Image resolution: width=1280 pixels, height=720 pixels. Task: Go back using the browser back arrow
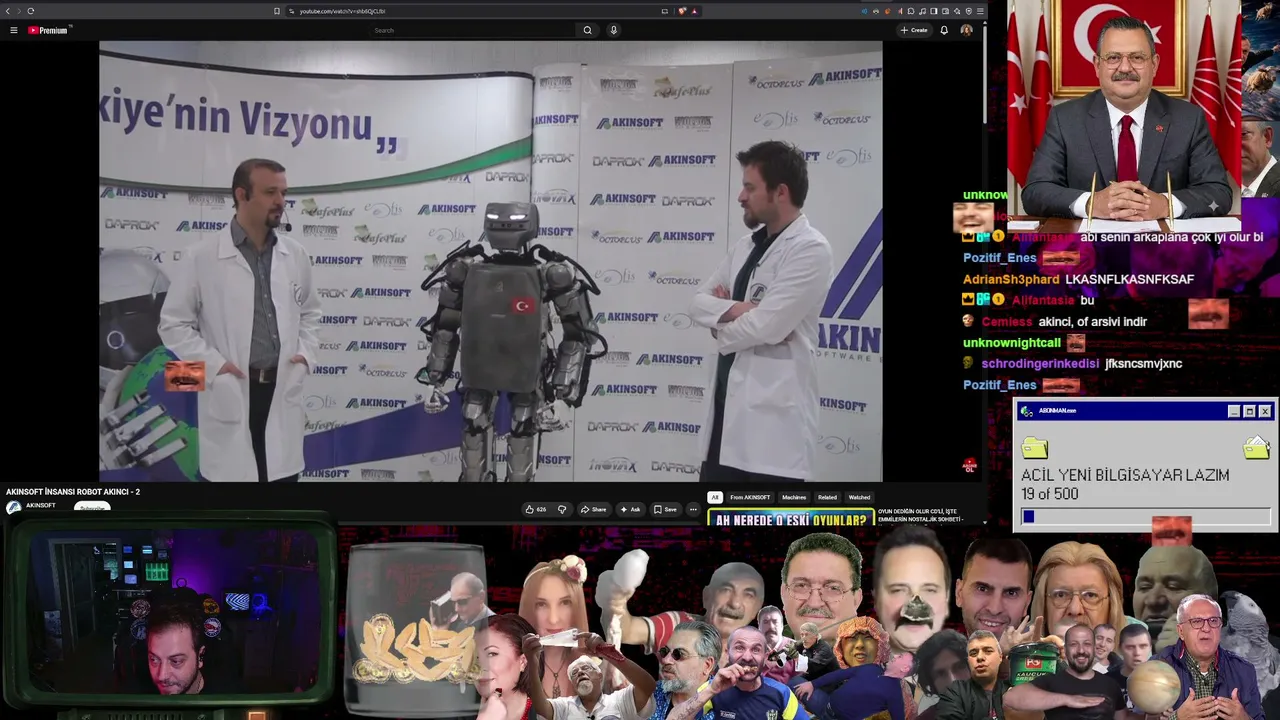coord(7,11)
